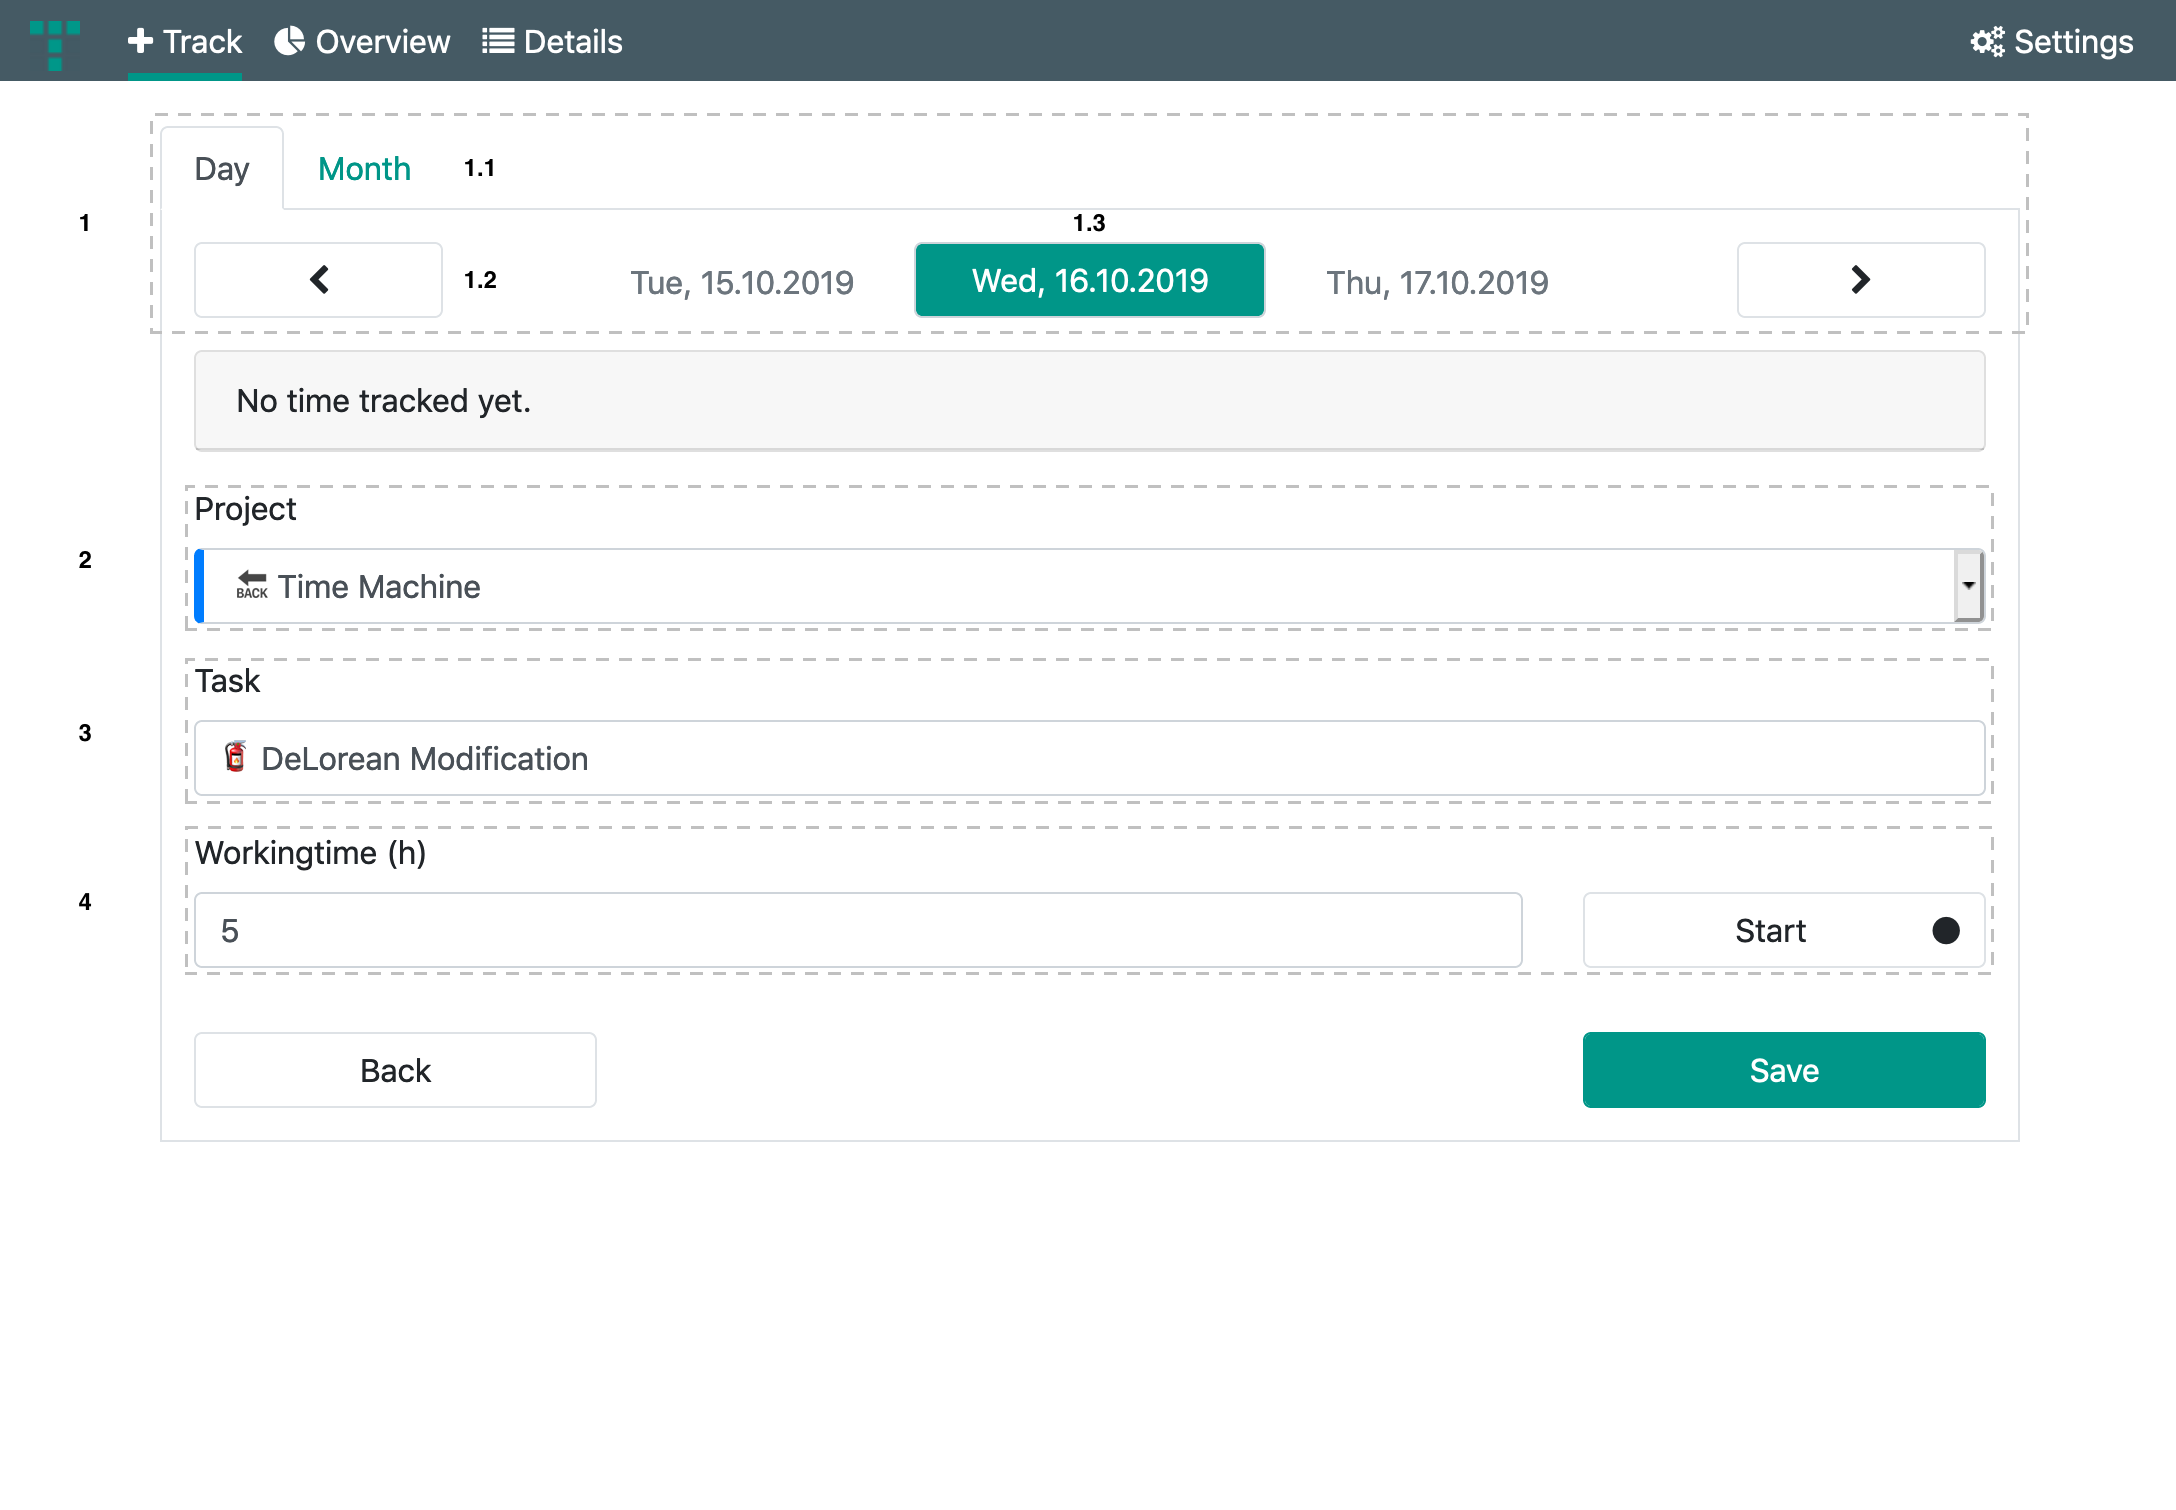2176x1510 pixels.
Task: Click the Save button
Action: click(x=1784, y=1068)
